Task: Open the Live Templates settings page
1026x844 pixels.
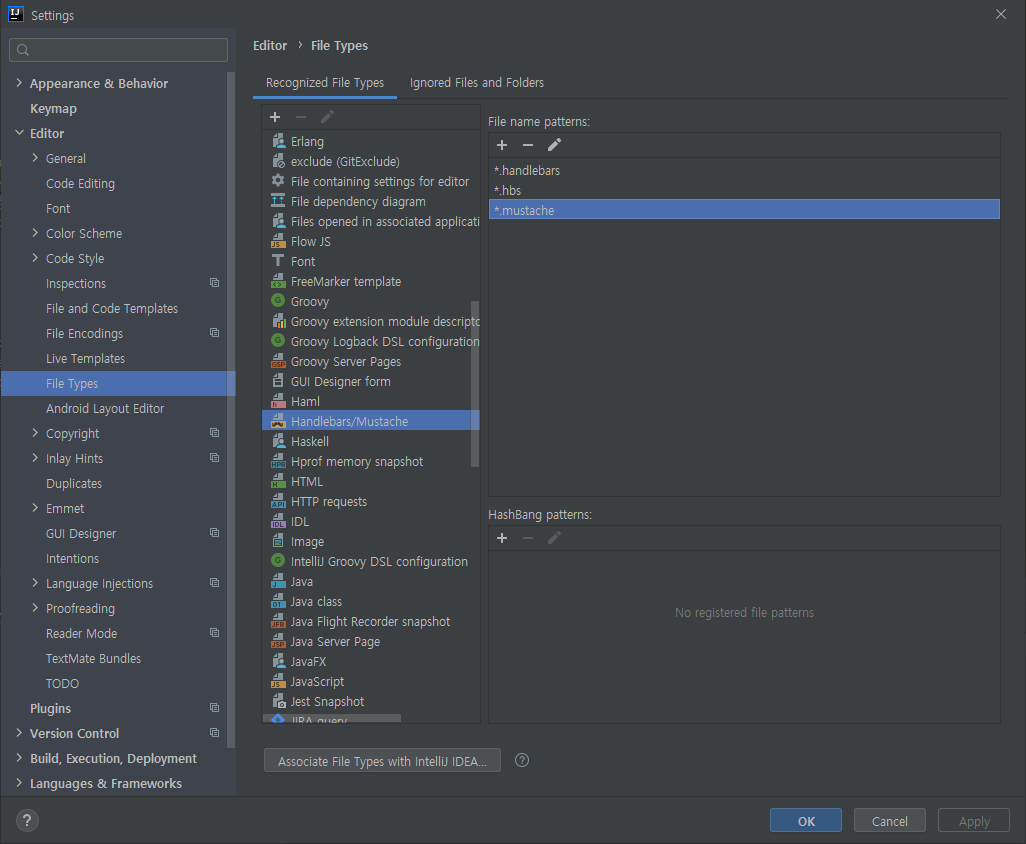Action: point(85,359)
